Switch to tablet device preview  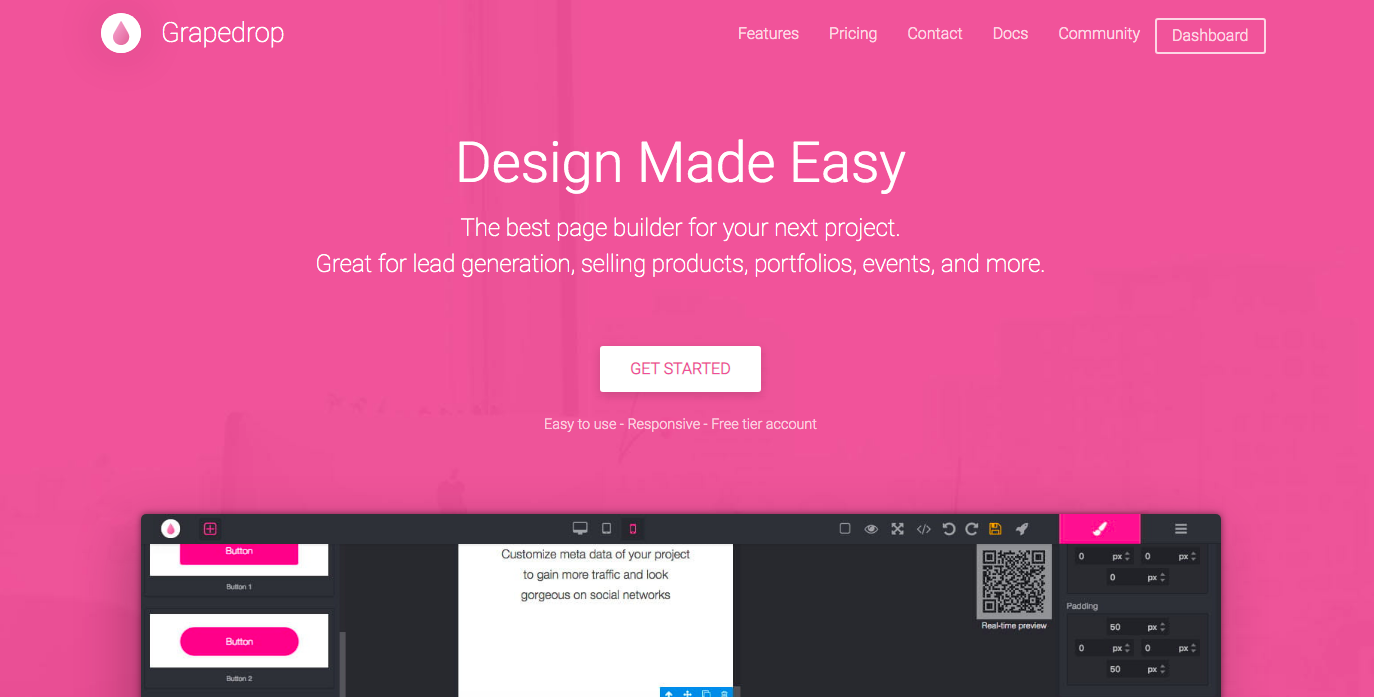(x=606, y=529)
